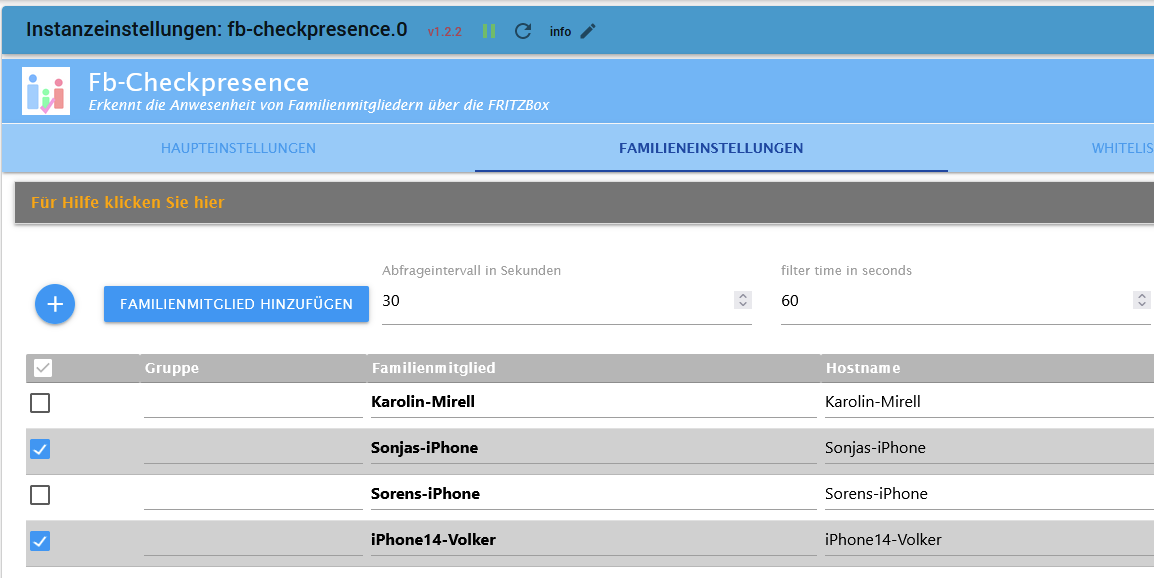Click the Hostname field of iPhone14-Volker
Viewport: 1154px width, 578px height.
985,540
